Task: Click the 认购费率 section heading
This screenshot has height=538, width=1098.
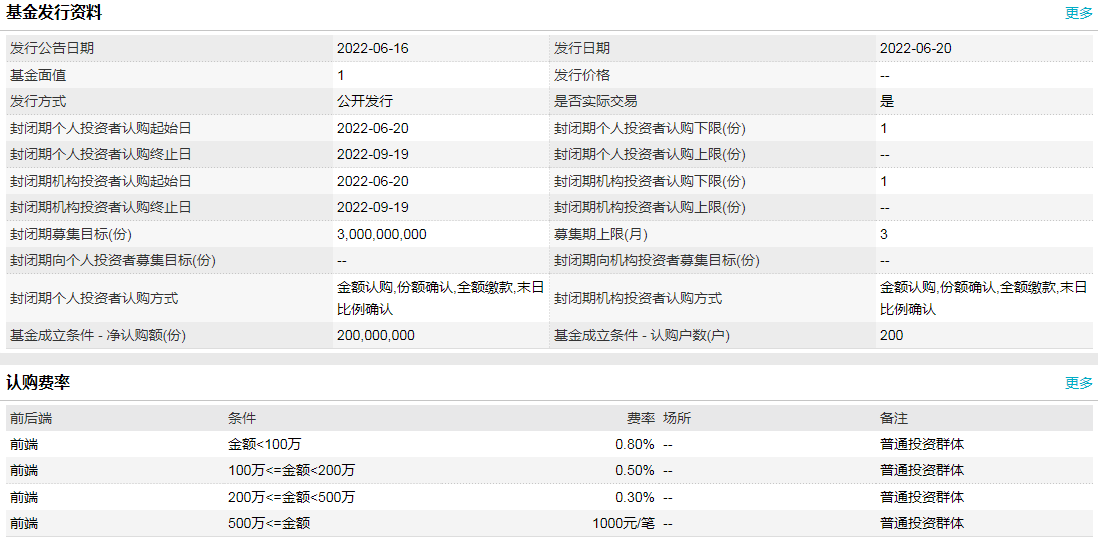Action: 38,383
